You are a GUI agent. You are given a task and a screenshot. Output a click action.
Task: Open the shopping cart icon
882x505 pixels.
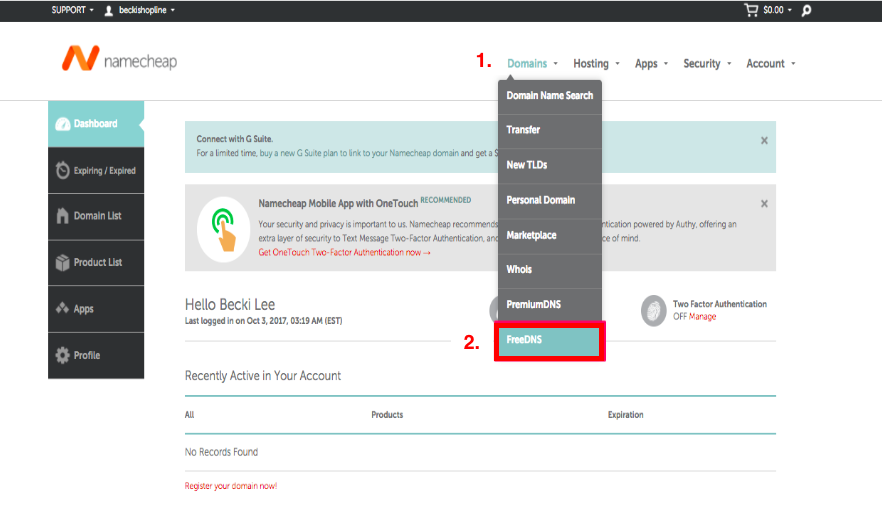click(x=751, y=10)
